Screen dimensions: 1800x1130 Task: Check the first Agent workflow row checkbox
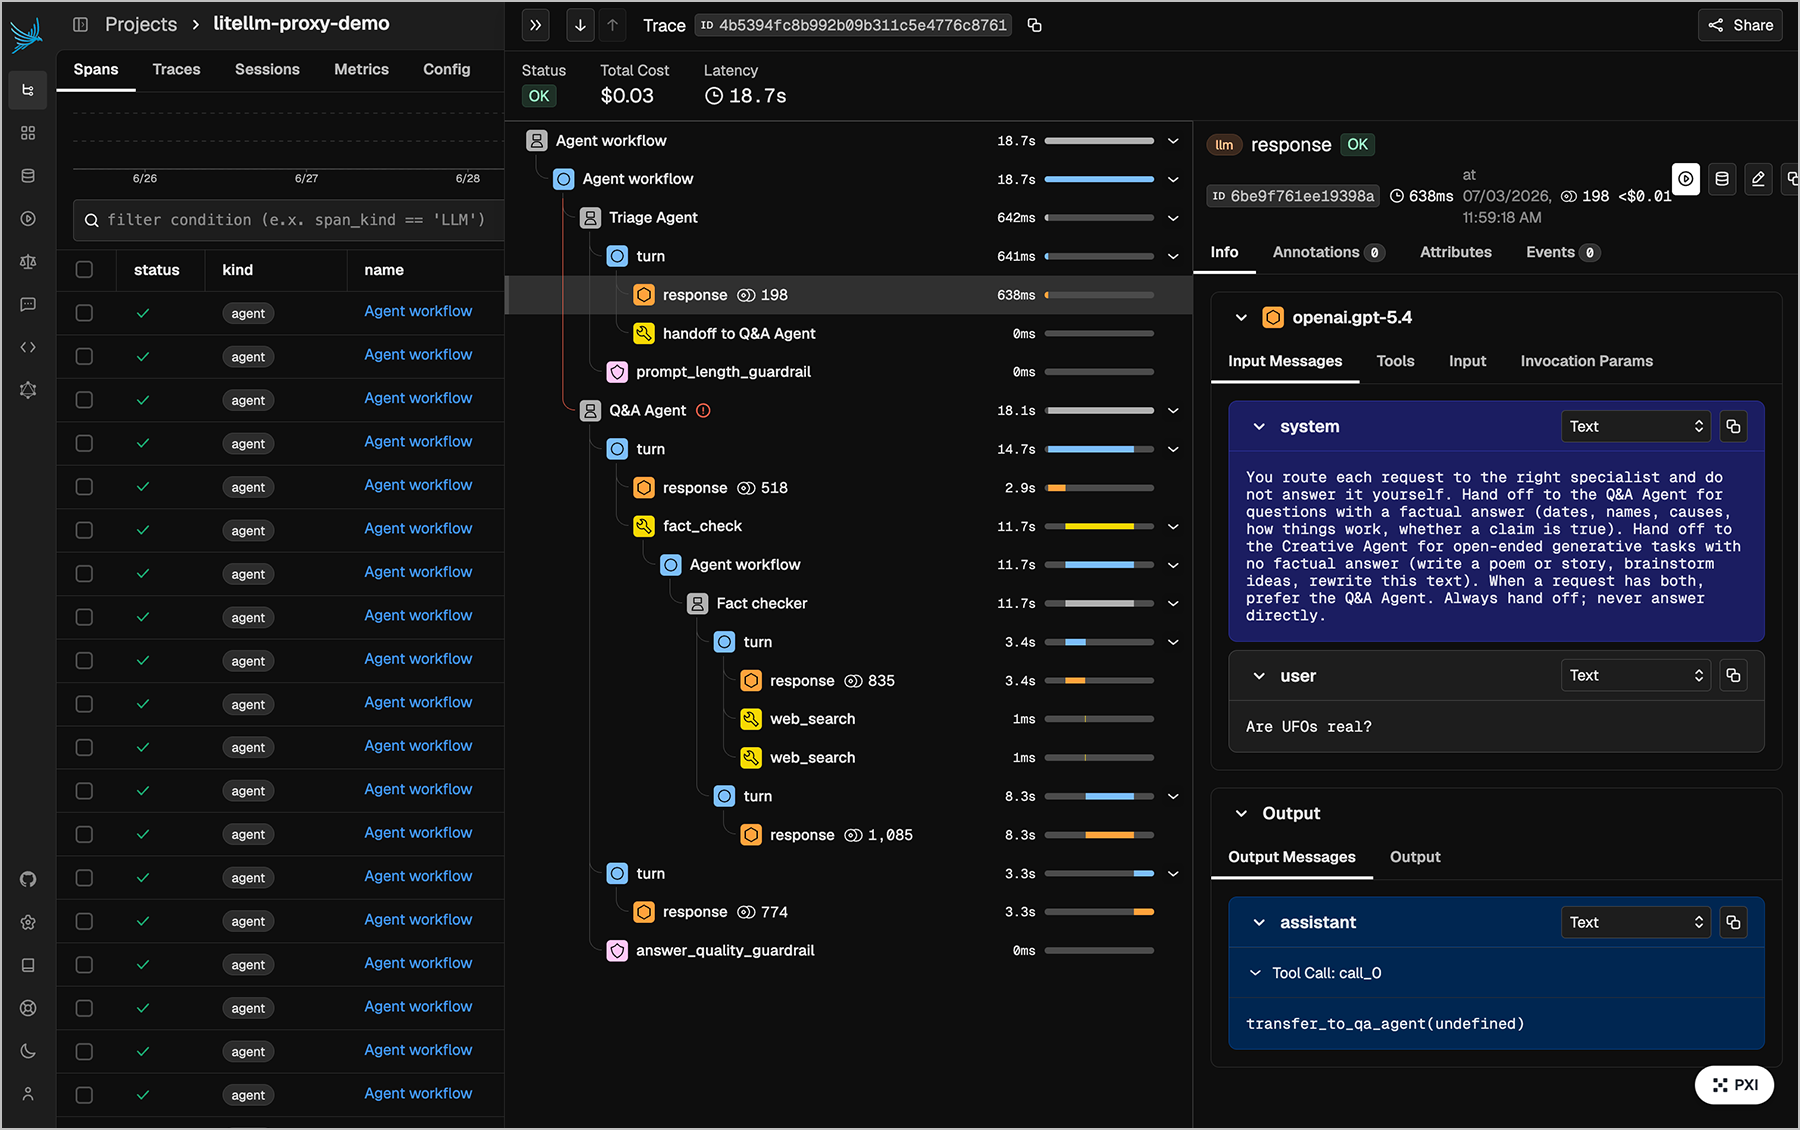[85, 313]
